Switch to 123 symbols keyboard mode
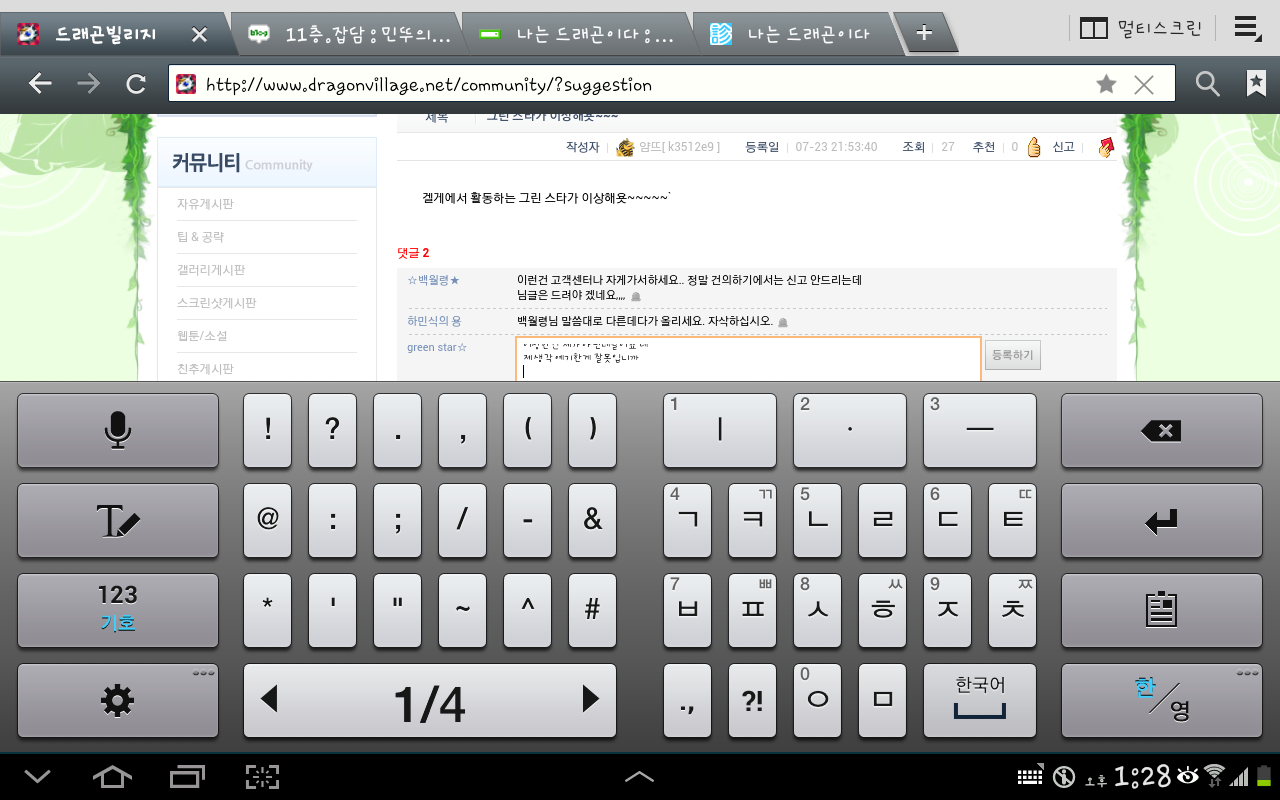This screenshot has height=800, width=1280. (x=118, y=610)
